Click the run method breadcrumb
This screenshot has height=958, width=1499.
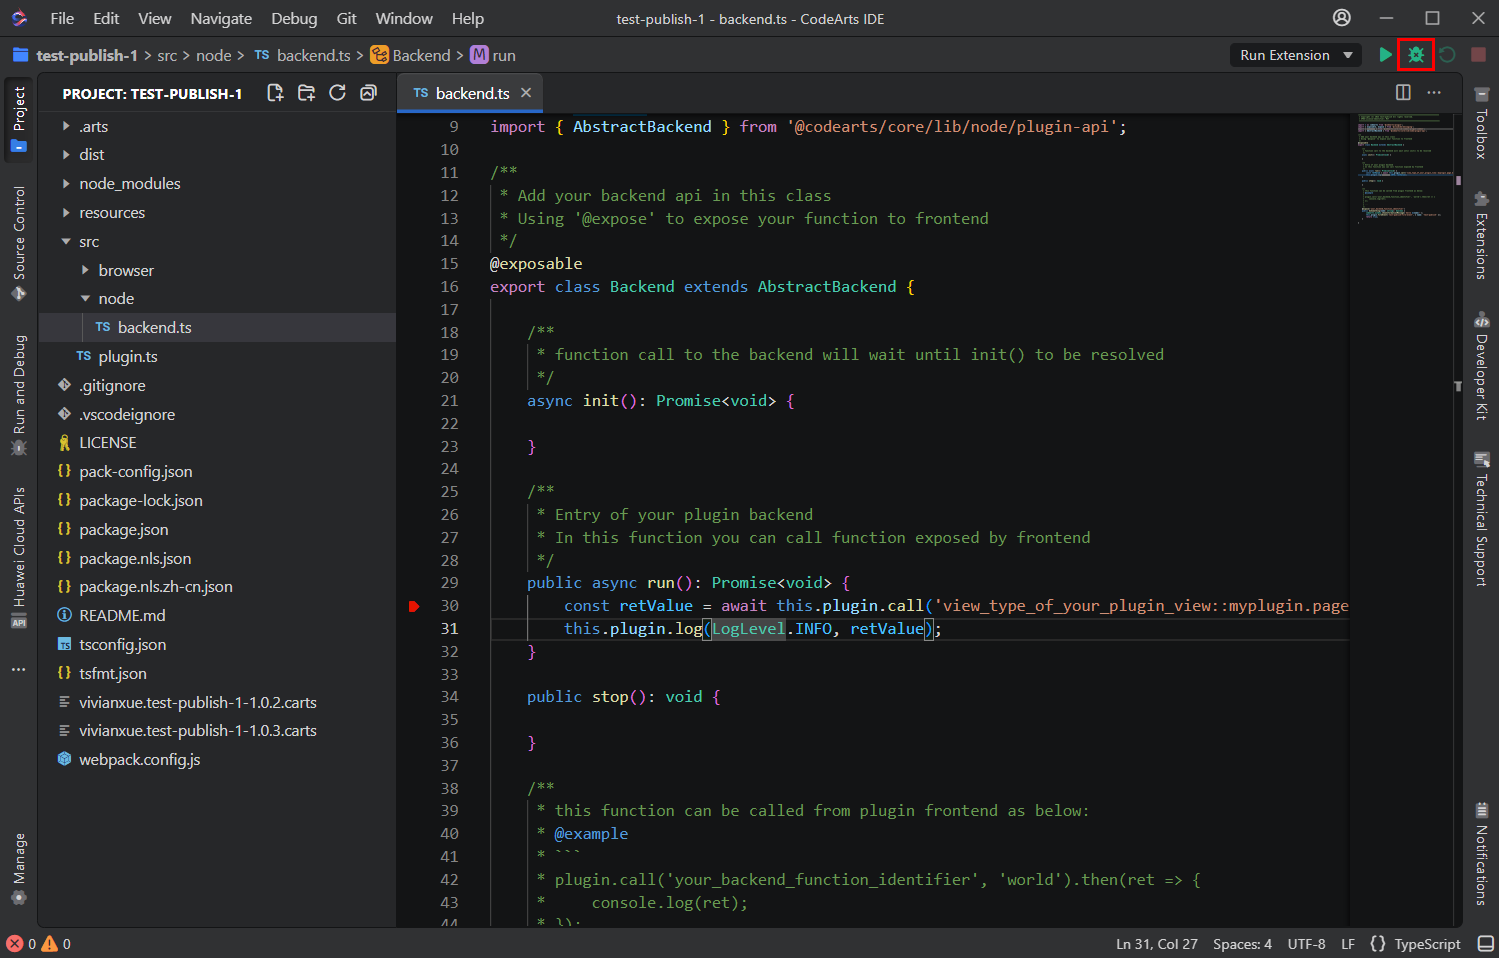[x=494, y=55]
